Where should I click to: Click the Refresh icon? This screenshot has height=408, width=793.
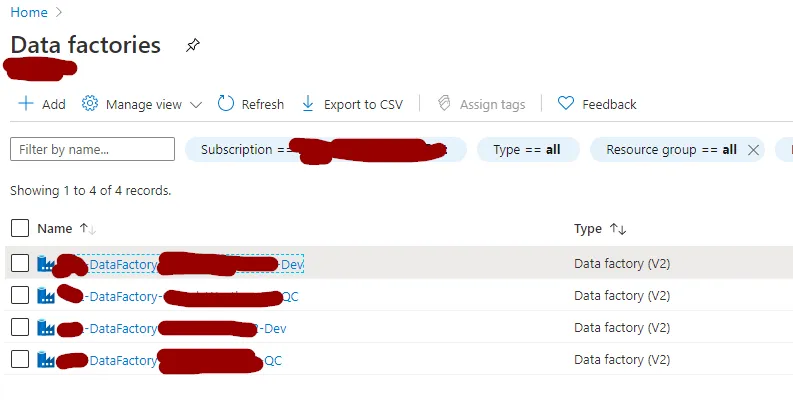coord(226,104)
